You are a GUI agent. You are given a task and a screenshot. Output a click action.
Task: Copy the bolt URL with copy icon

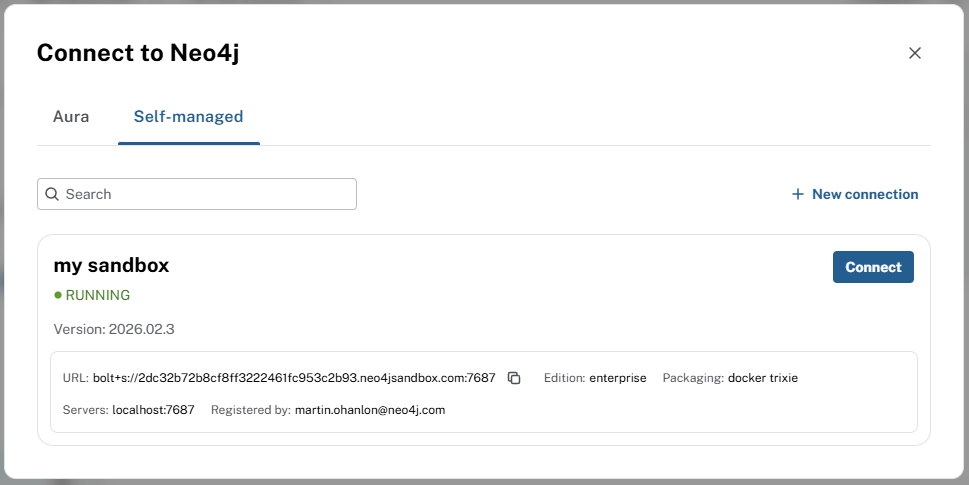point(514,377)
